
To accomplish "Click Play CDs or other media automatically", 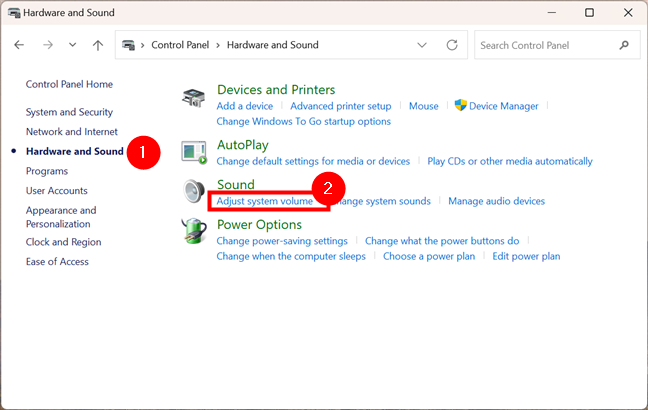I will (x=510, y=161).
